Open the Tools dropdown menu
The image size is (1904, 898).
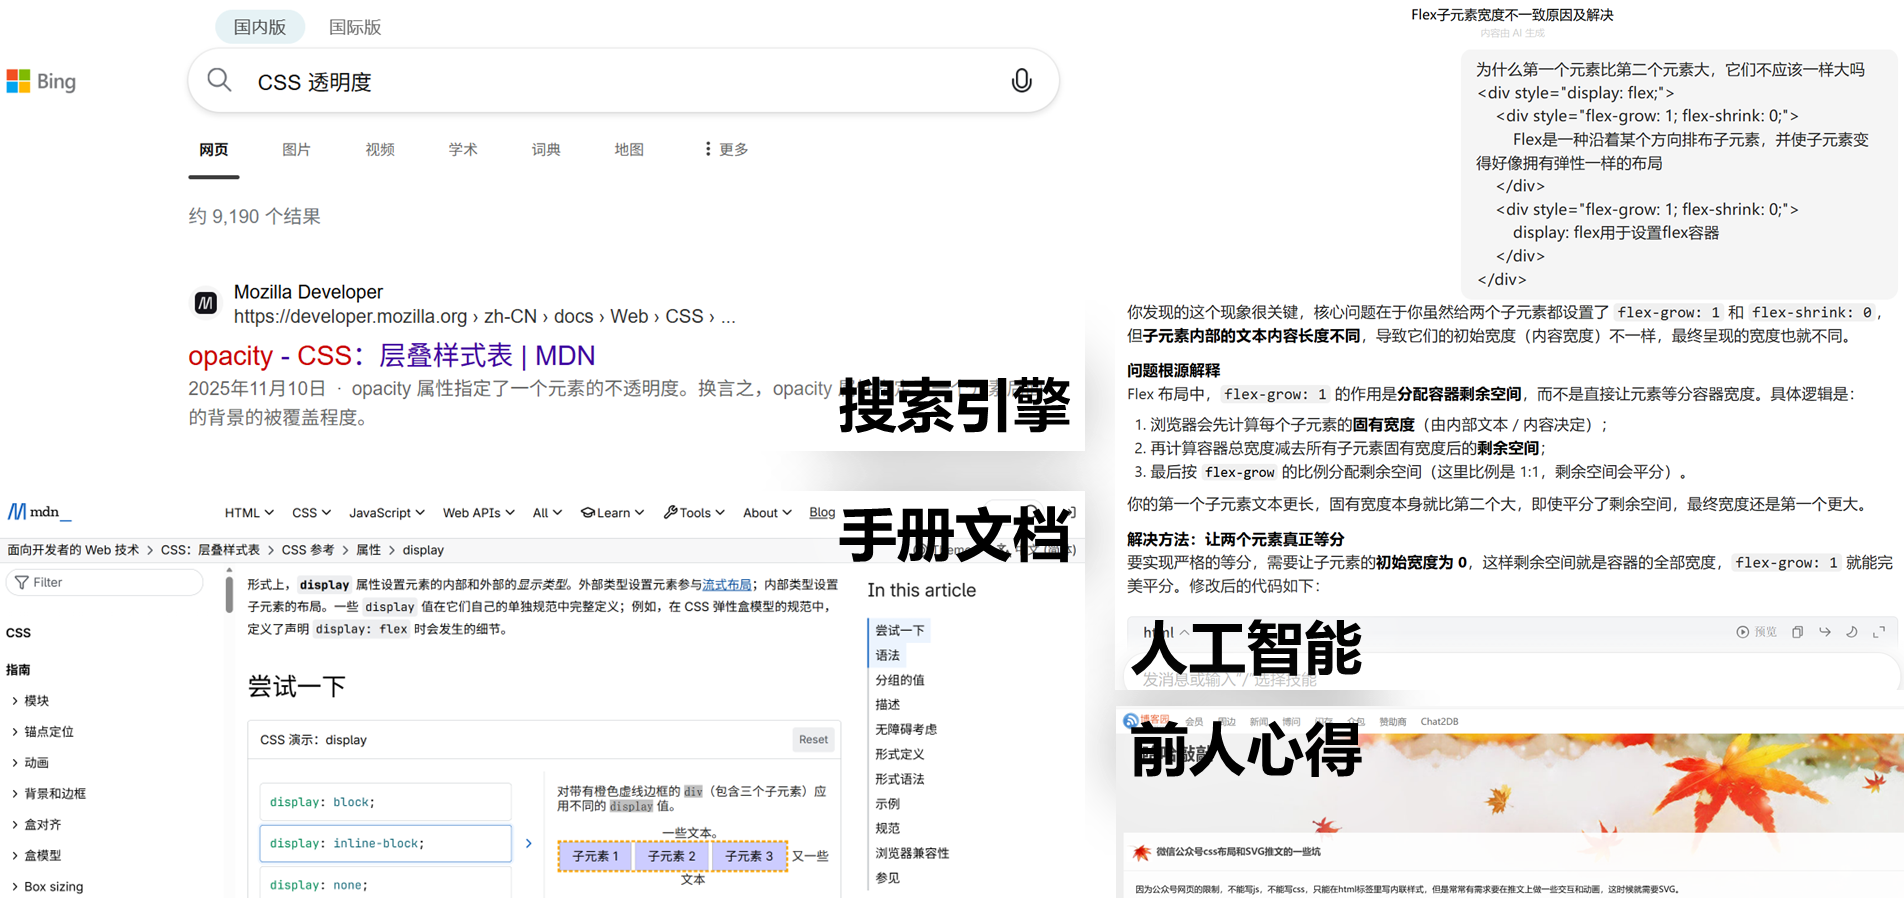tap(694, 512)
